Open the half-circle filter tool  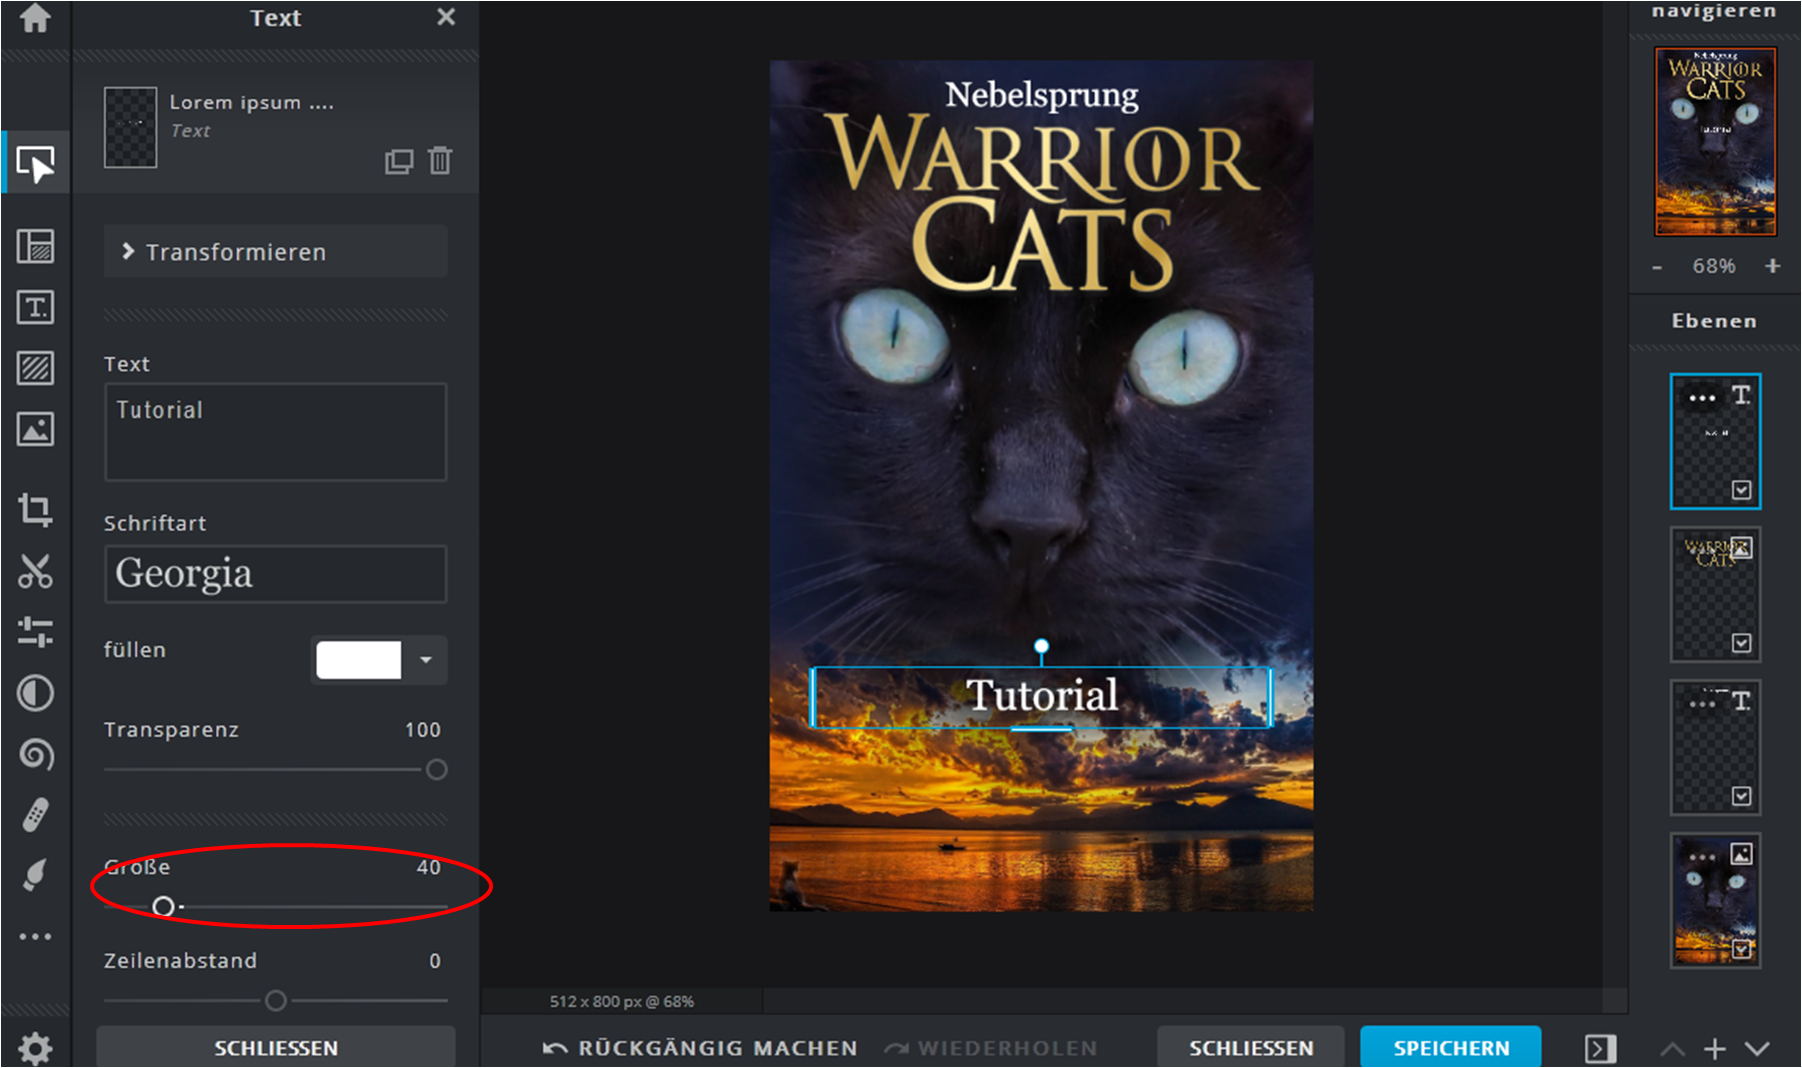(36, 693)
